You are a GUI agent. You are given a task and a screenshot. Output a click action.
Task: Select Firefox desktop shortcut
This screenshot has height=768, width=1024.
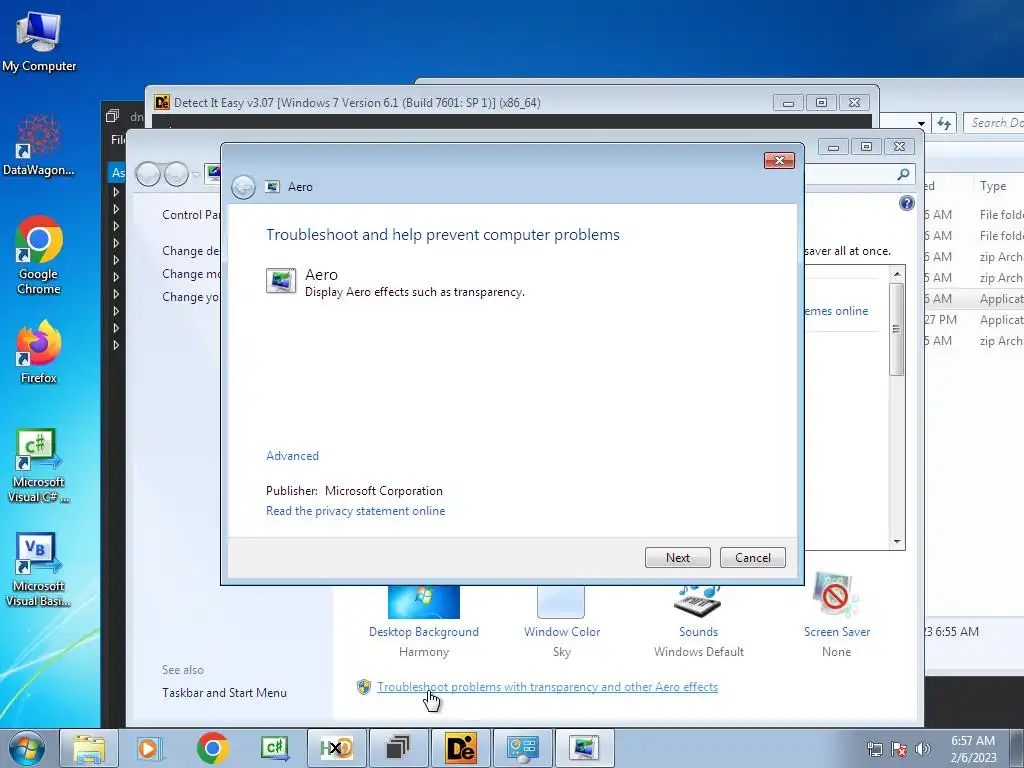coord(39,353)
